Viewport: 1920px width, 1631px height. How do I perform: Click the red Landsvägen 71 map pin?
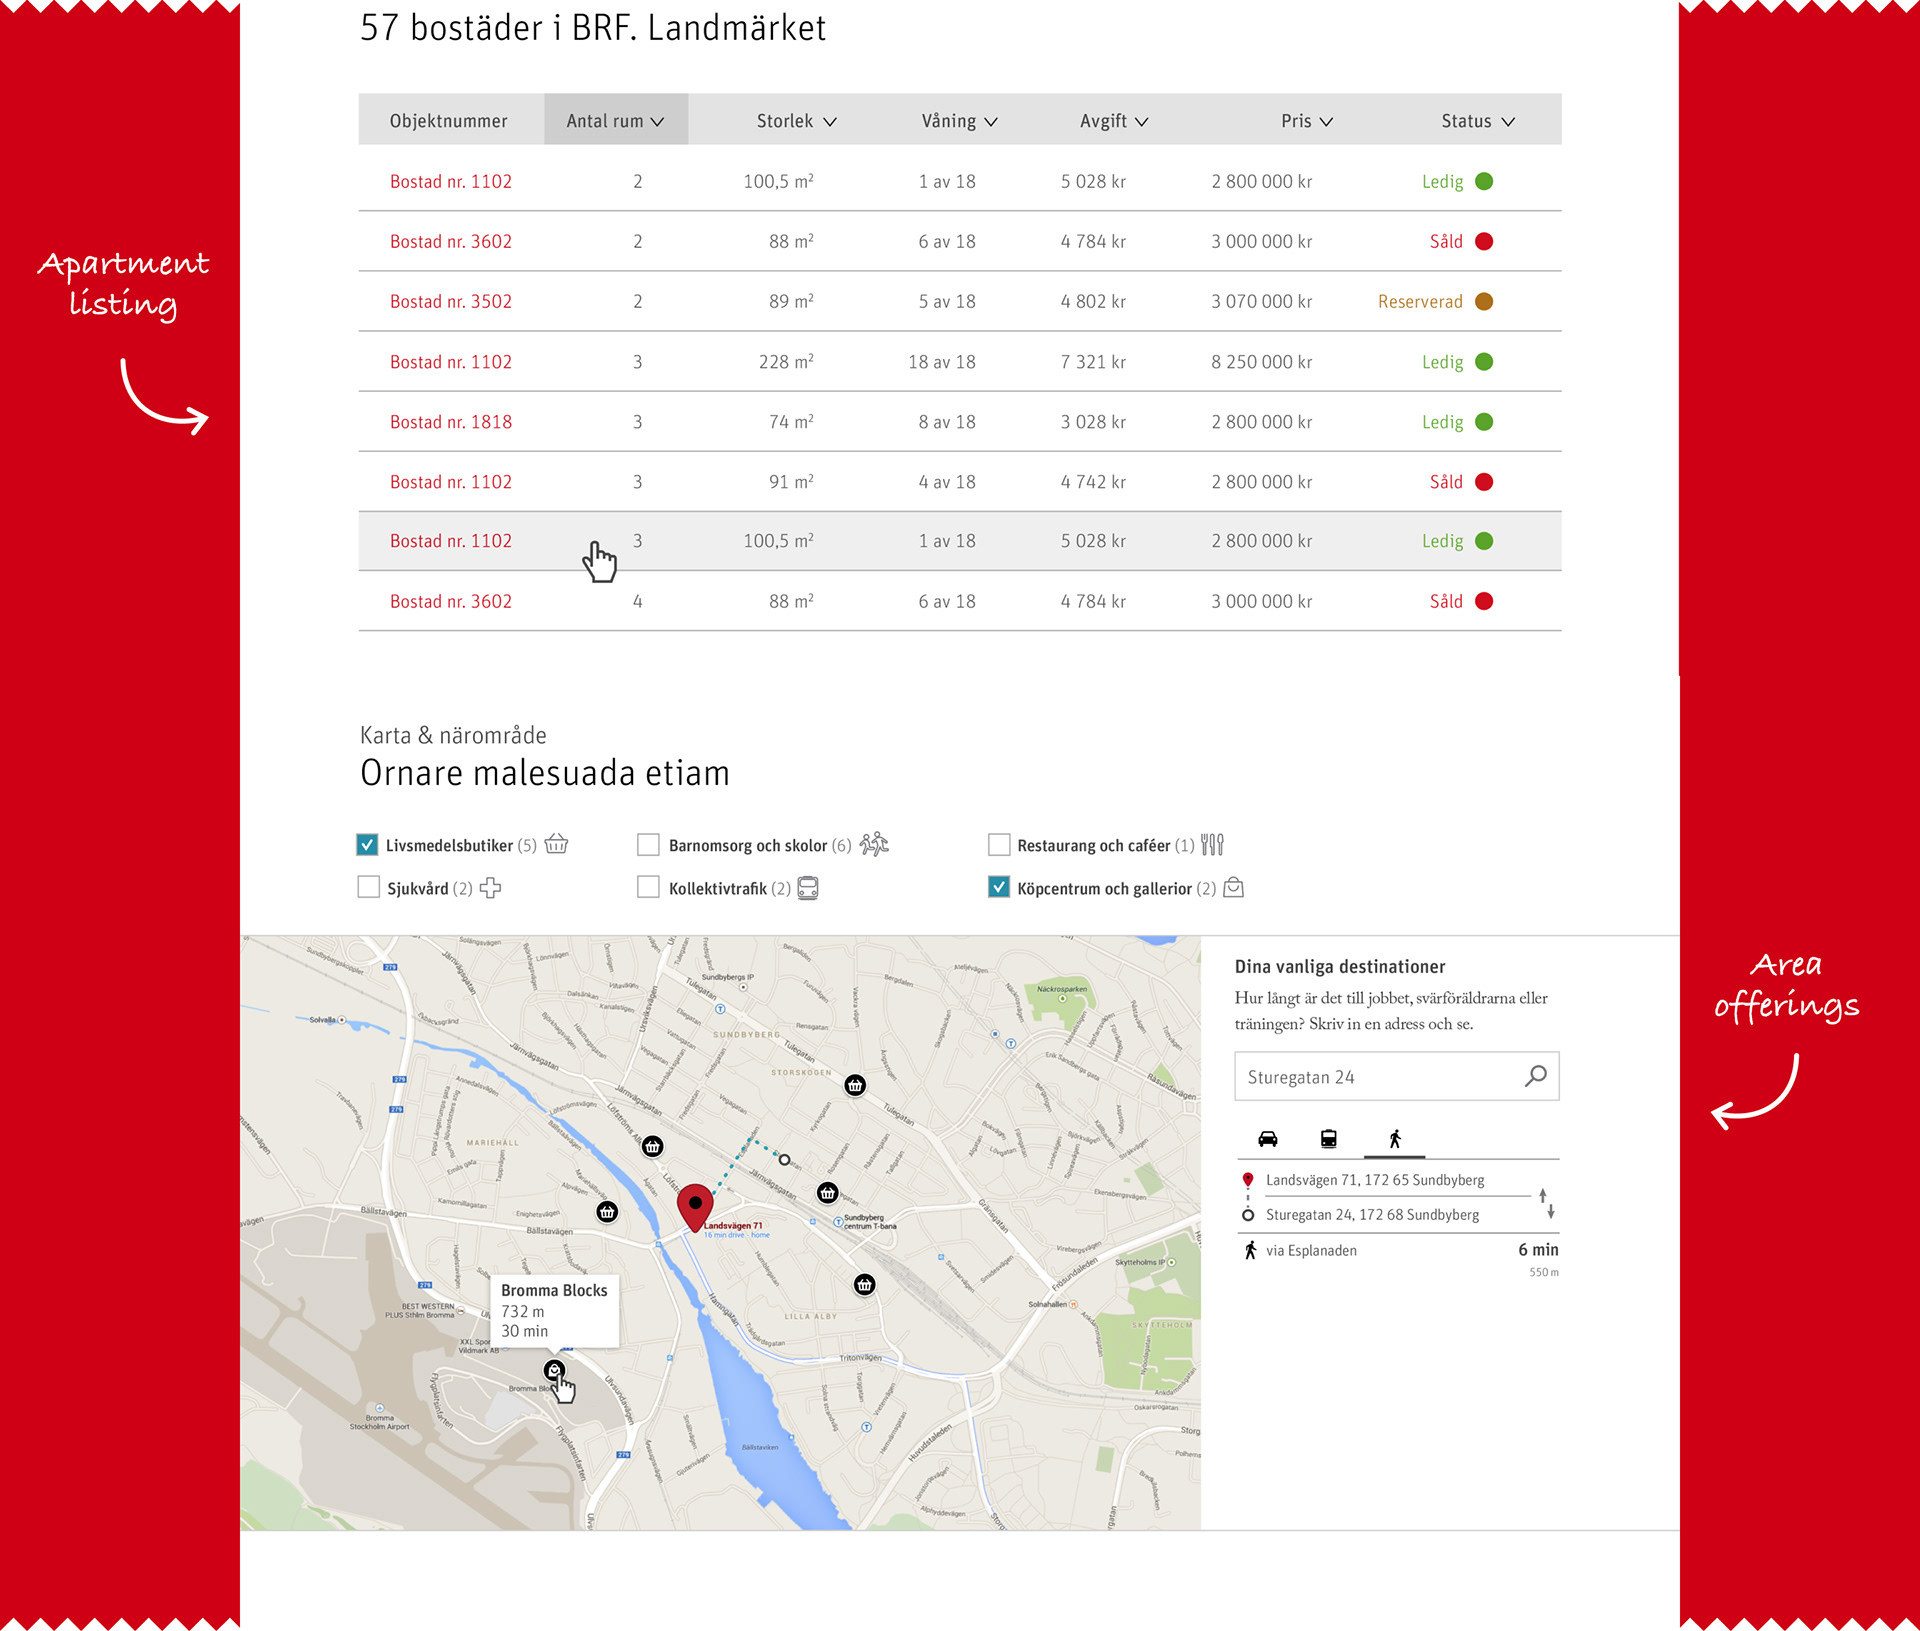[695, 1204]
